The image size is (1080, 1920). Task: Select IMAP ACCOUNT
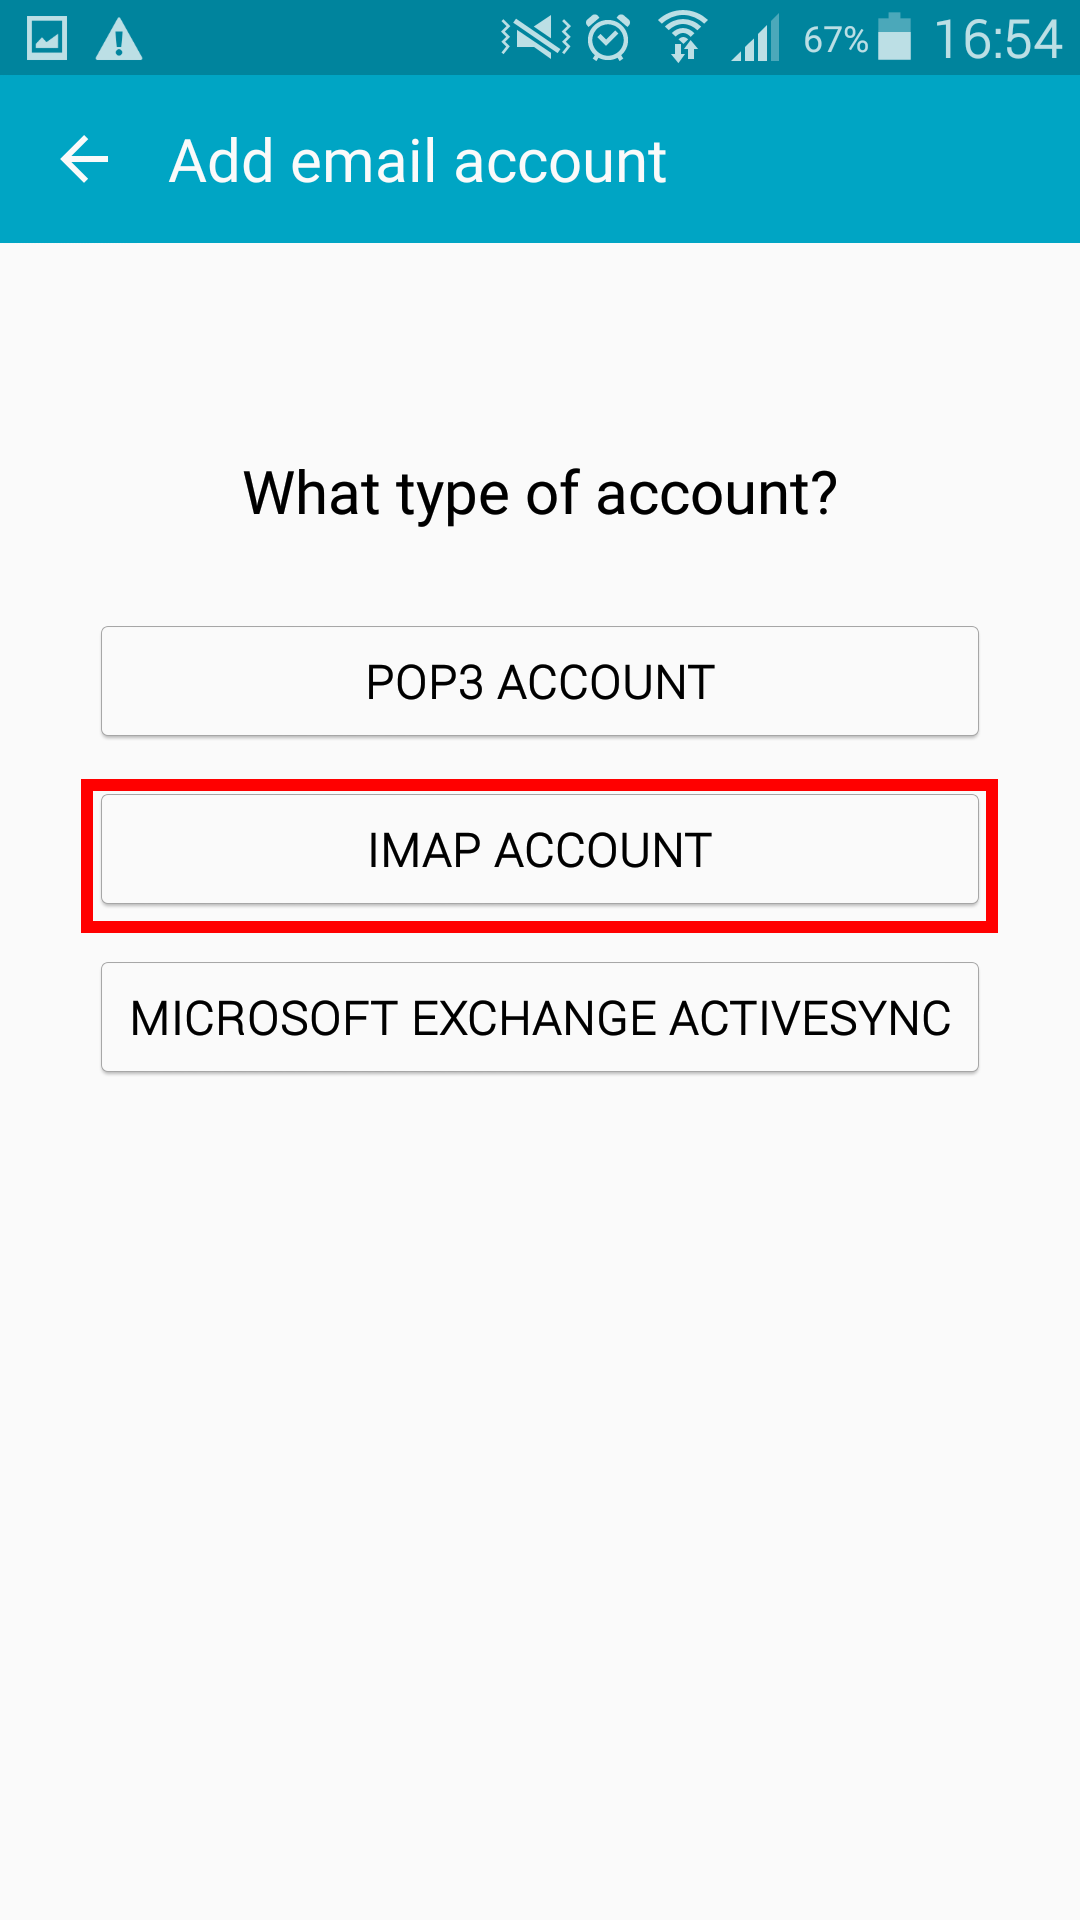(x=540, y=849)
